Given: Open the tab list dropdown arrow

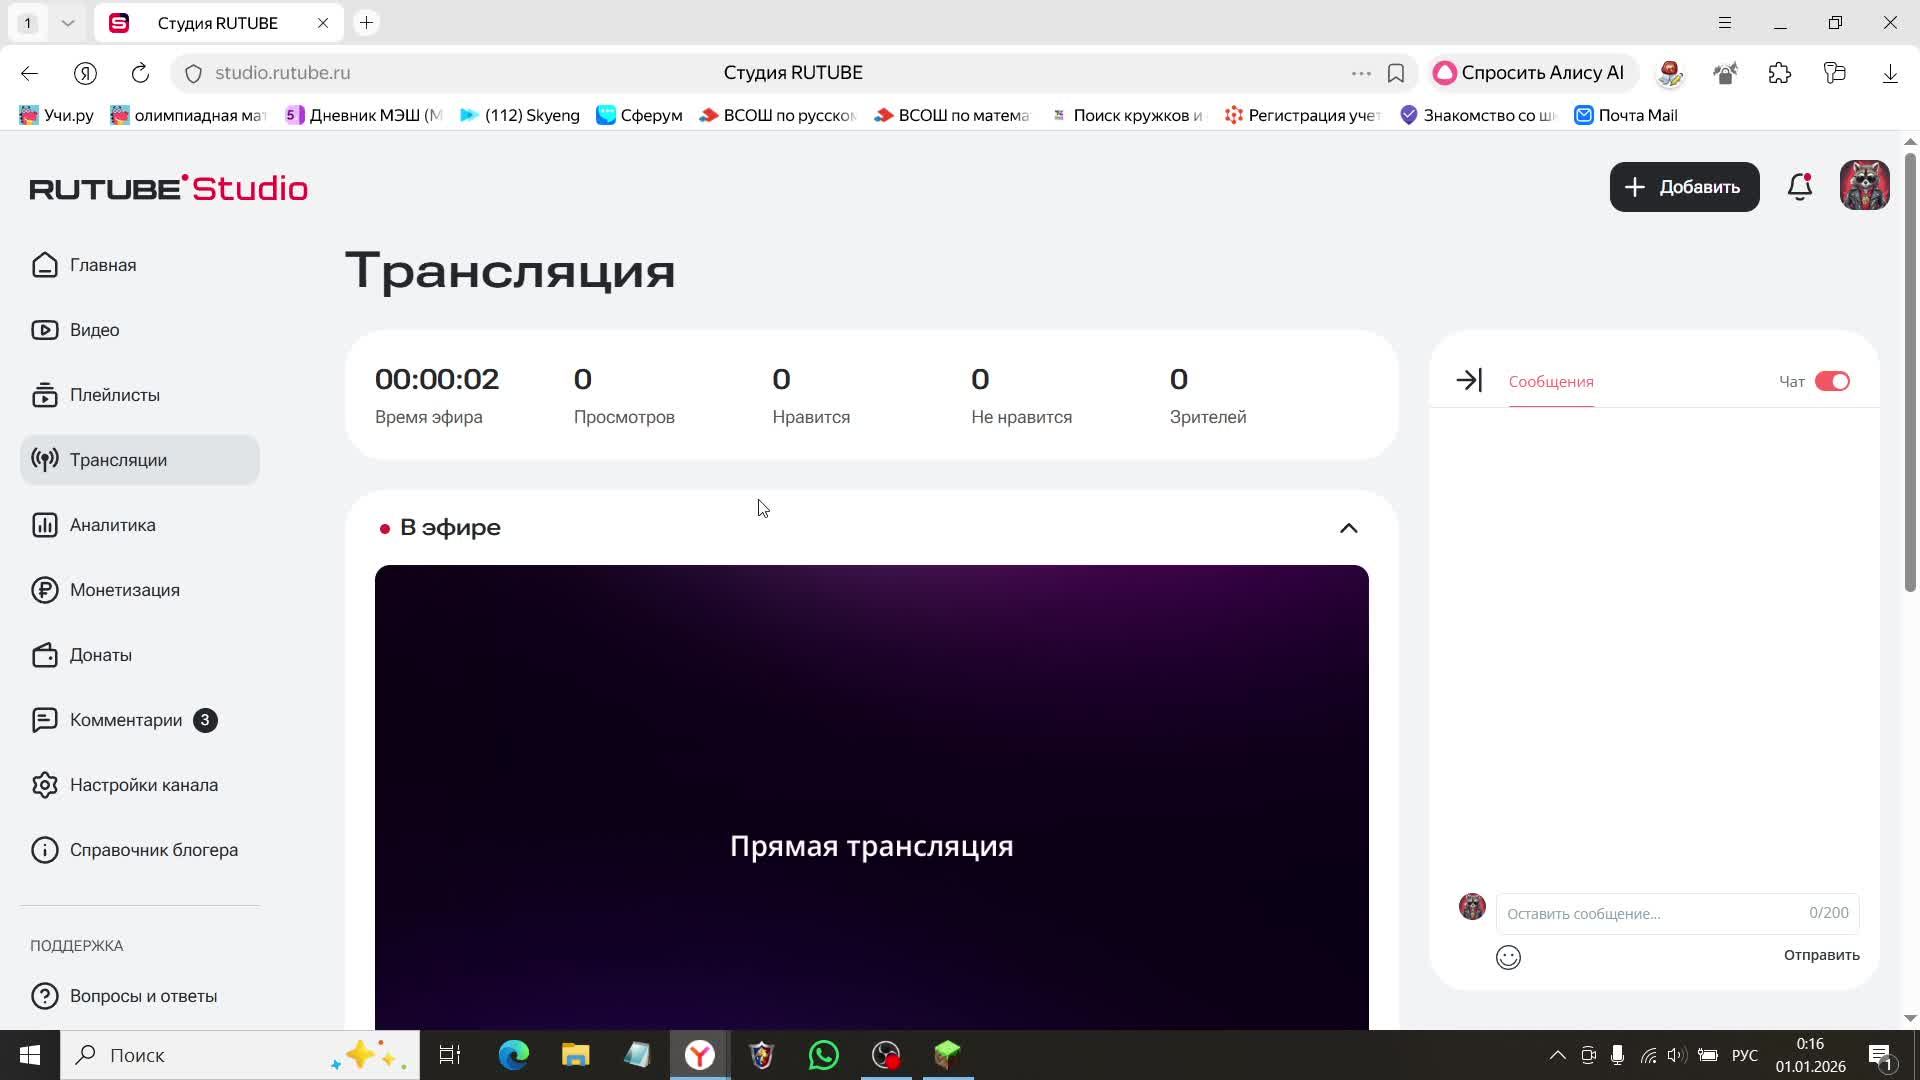Looking at the screenshot, I should pos(68,22).
